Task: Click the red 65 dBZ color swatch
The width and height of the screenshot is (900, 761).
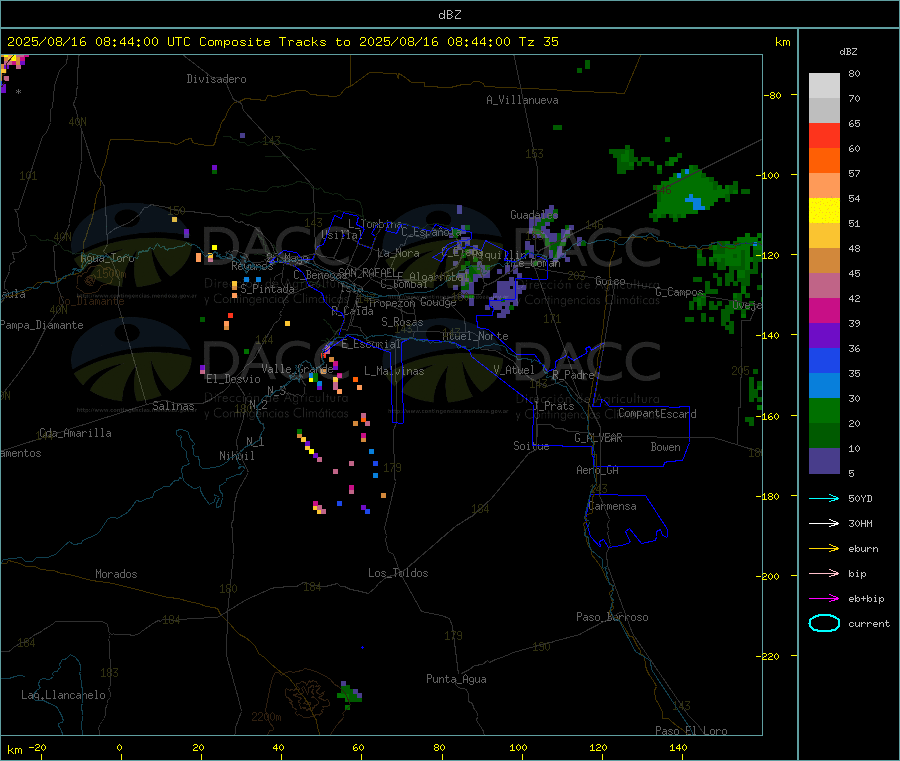Action: pos(824,135)
